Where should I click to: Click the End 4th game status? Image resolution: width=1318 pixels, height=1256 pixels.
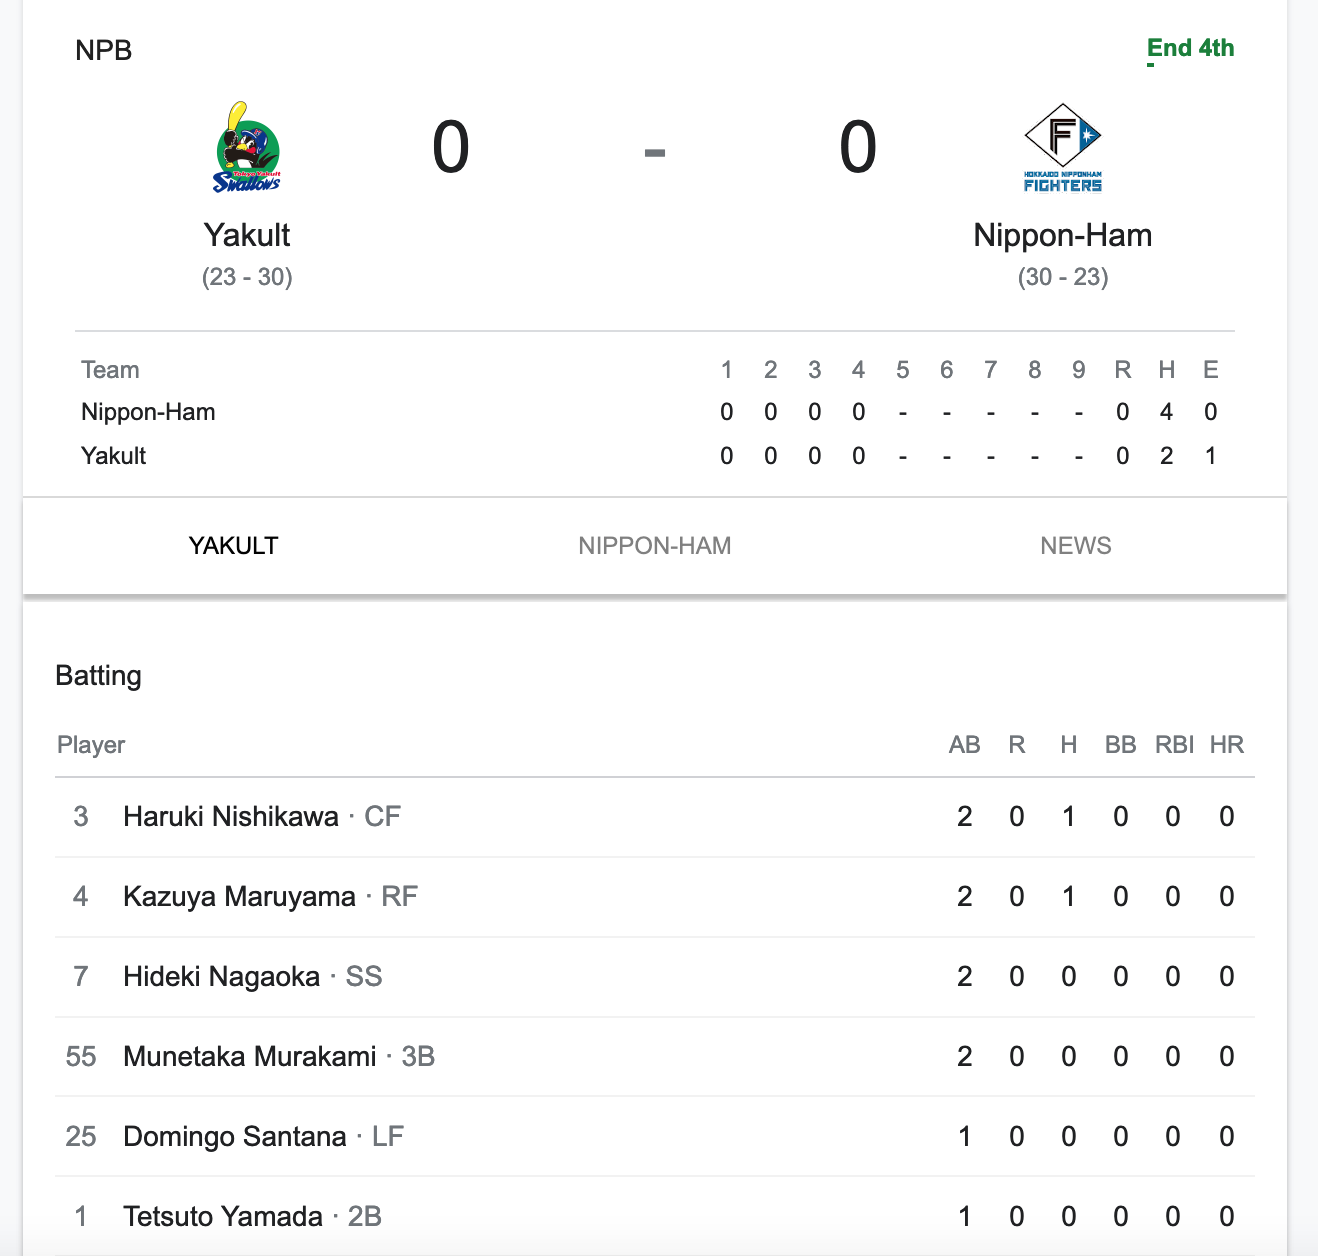tap(1190, 48)
